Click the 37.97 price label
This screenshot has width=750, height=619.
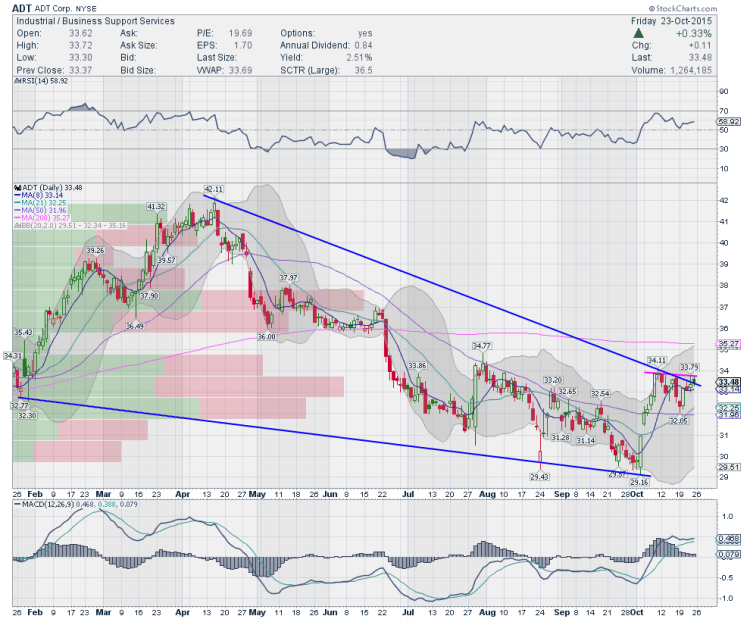click(x=288, y=277)
